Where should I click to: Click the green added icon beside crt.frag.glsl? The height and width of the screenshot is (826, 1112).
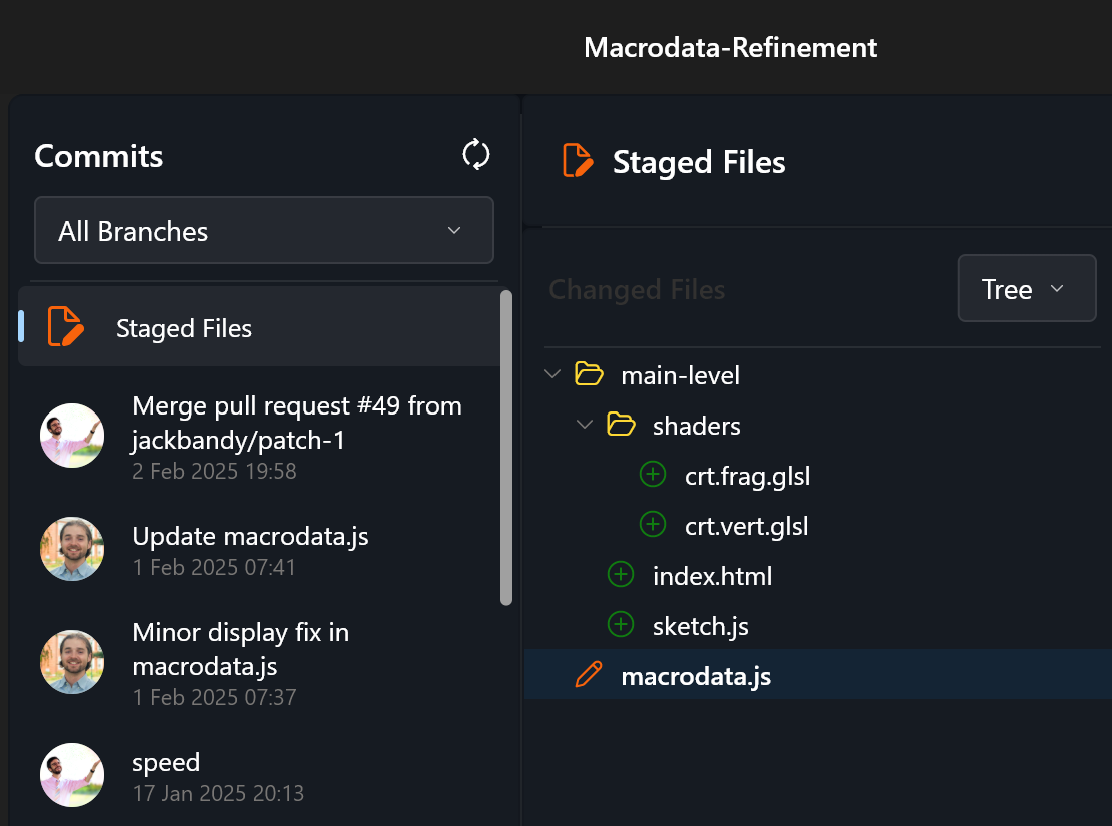click(x=652, y=474)
